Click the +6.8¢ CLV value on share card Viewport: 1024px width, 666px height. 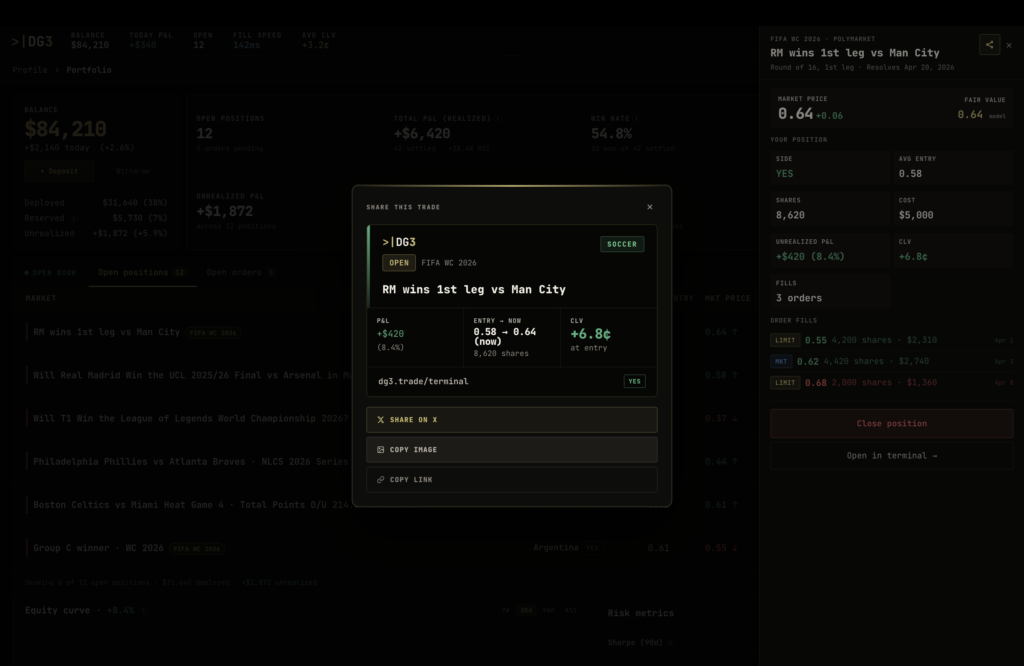(590, 334)
